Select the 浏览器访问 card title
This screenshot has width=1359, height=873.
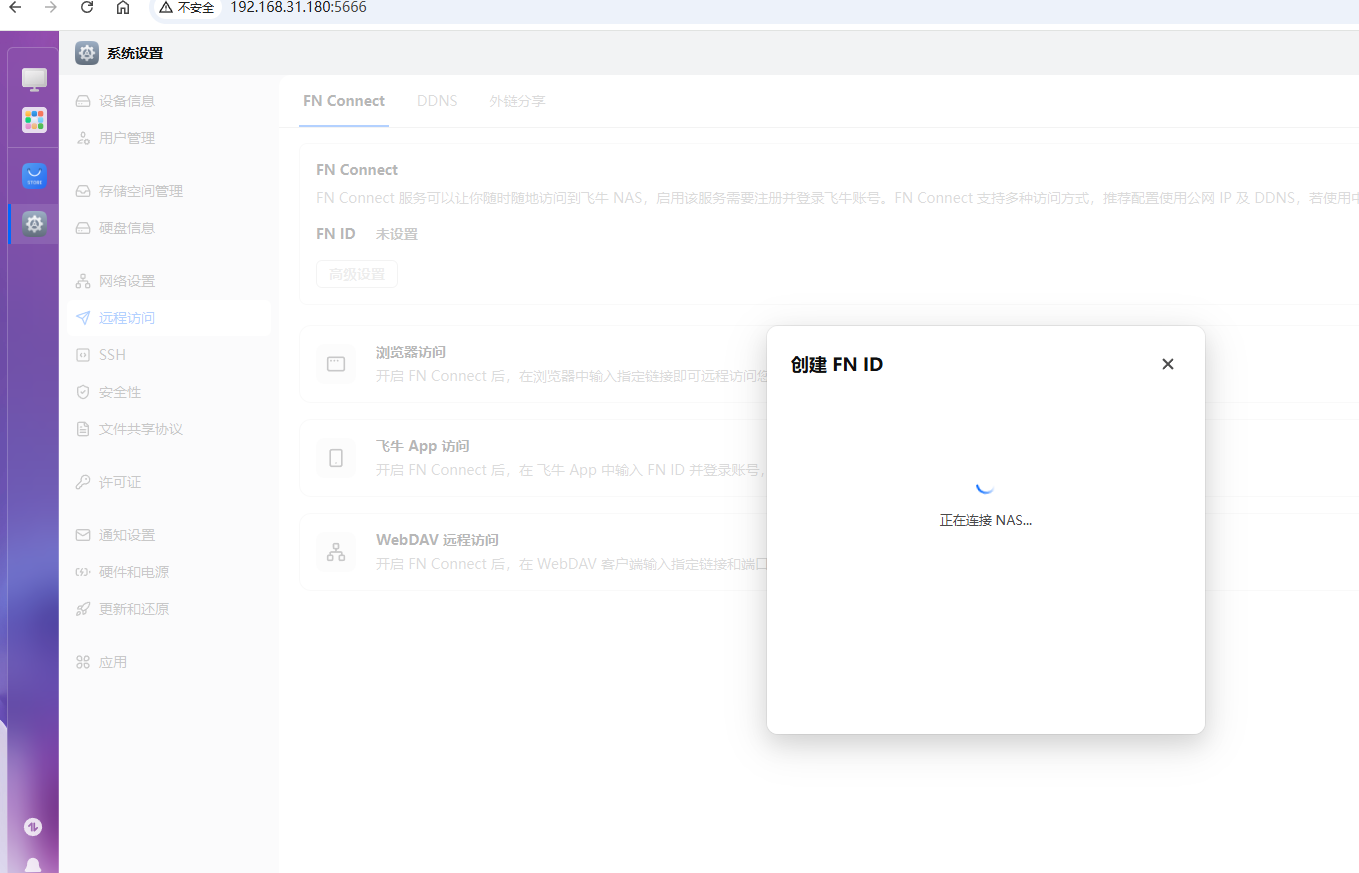pos(411,352)
